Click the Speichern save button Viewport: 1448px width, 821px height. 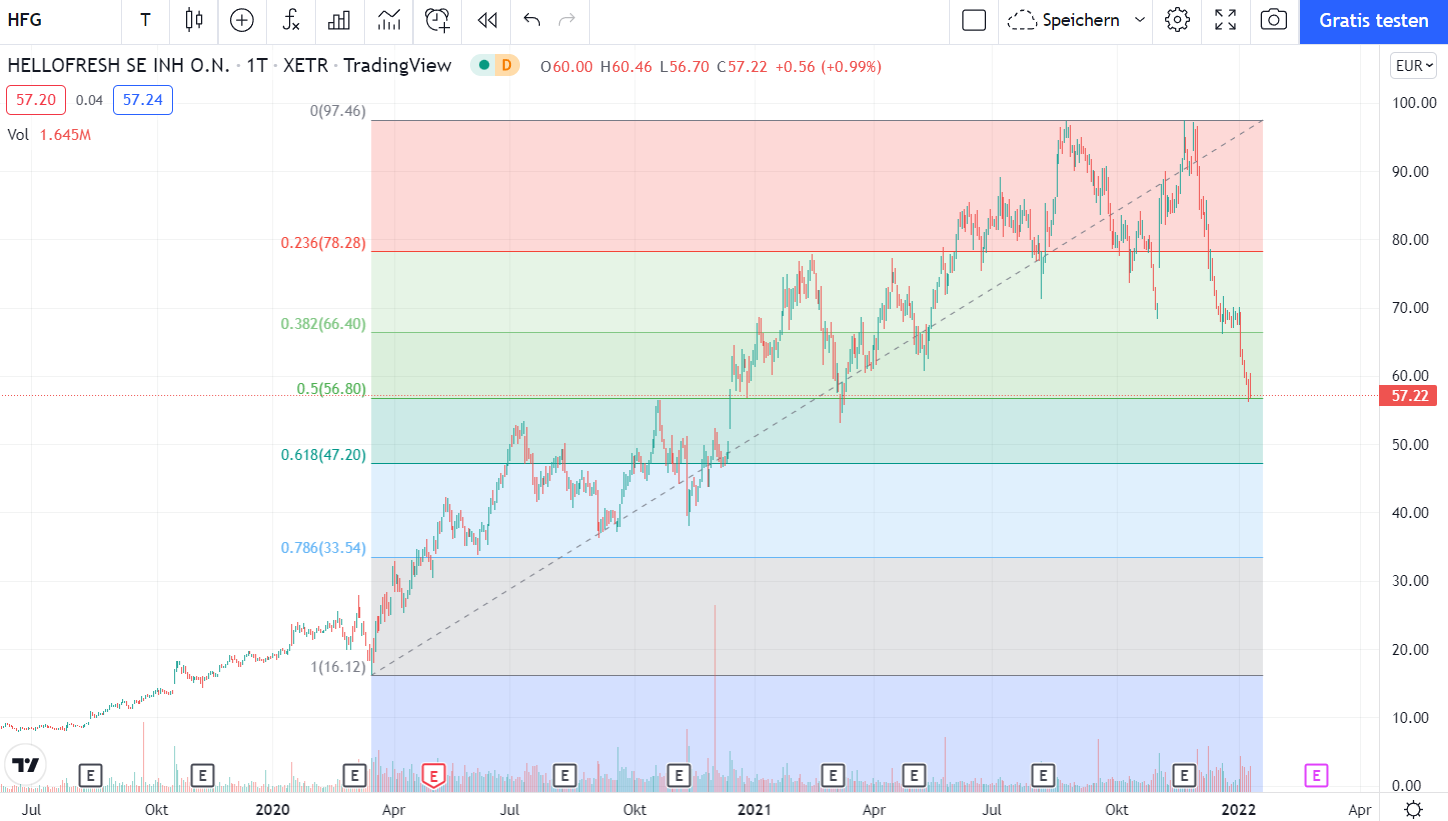click(1064, 20)
